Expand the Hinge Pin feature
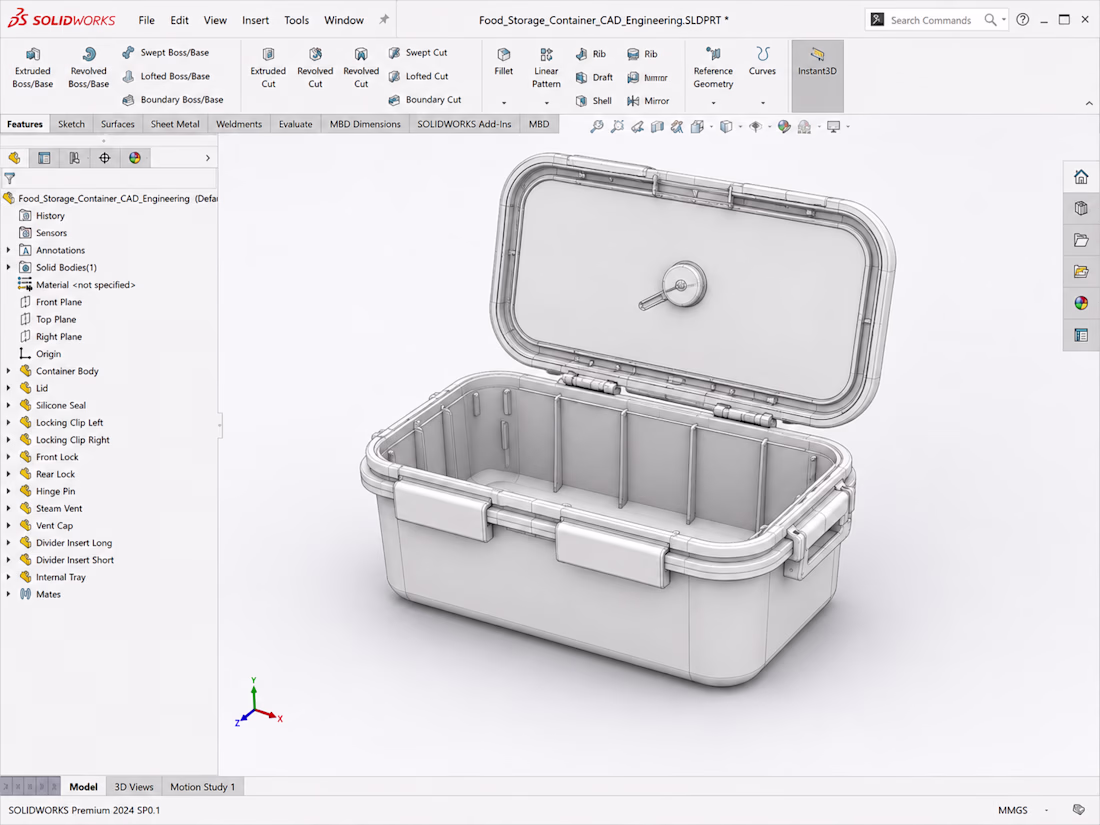Screen dimensions: 1100x825 pyautogui.click(x=8, y=491)
